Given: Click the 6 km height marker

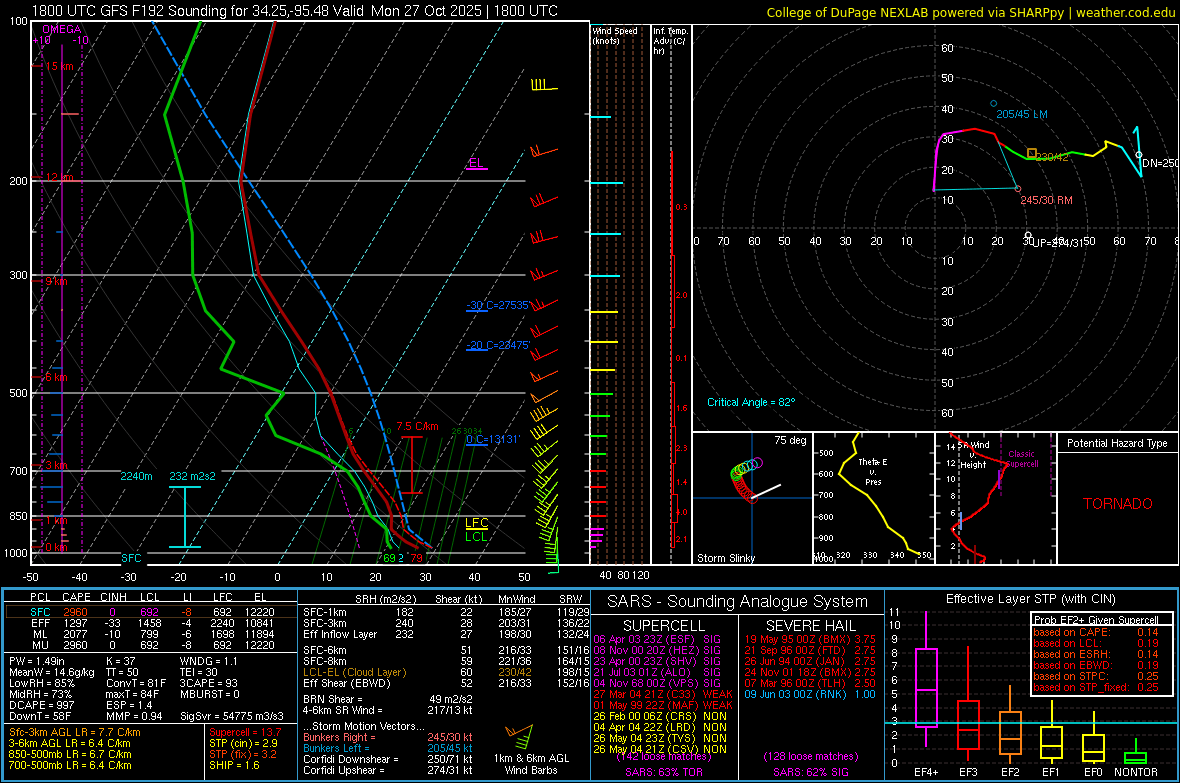Looking at the screenshot, I should click(56, 377).
